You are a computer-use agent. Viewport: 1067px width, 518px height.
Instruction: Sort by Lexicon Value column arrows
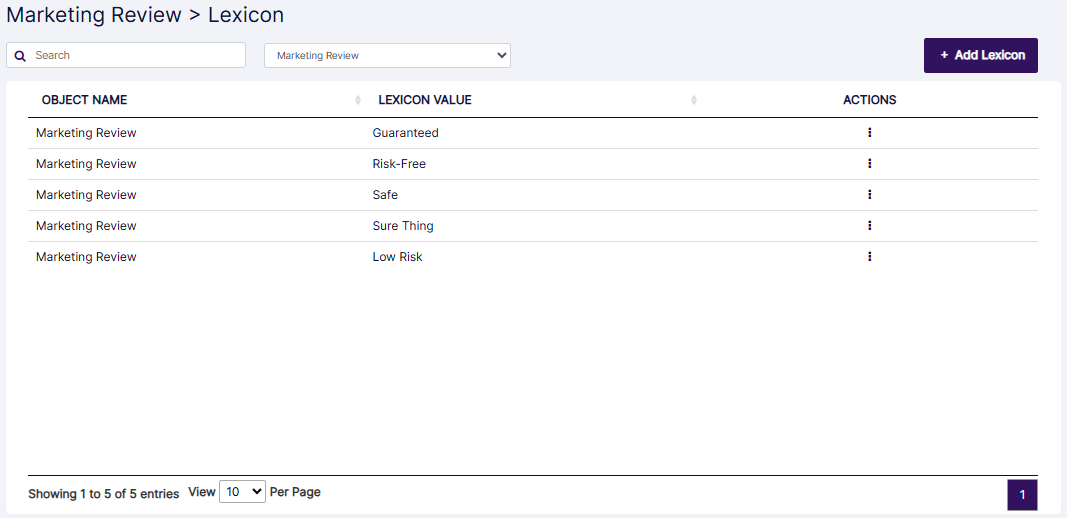[693, 100]
